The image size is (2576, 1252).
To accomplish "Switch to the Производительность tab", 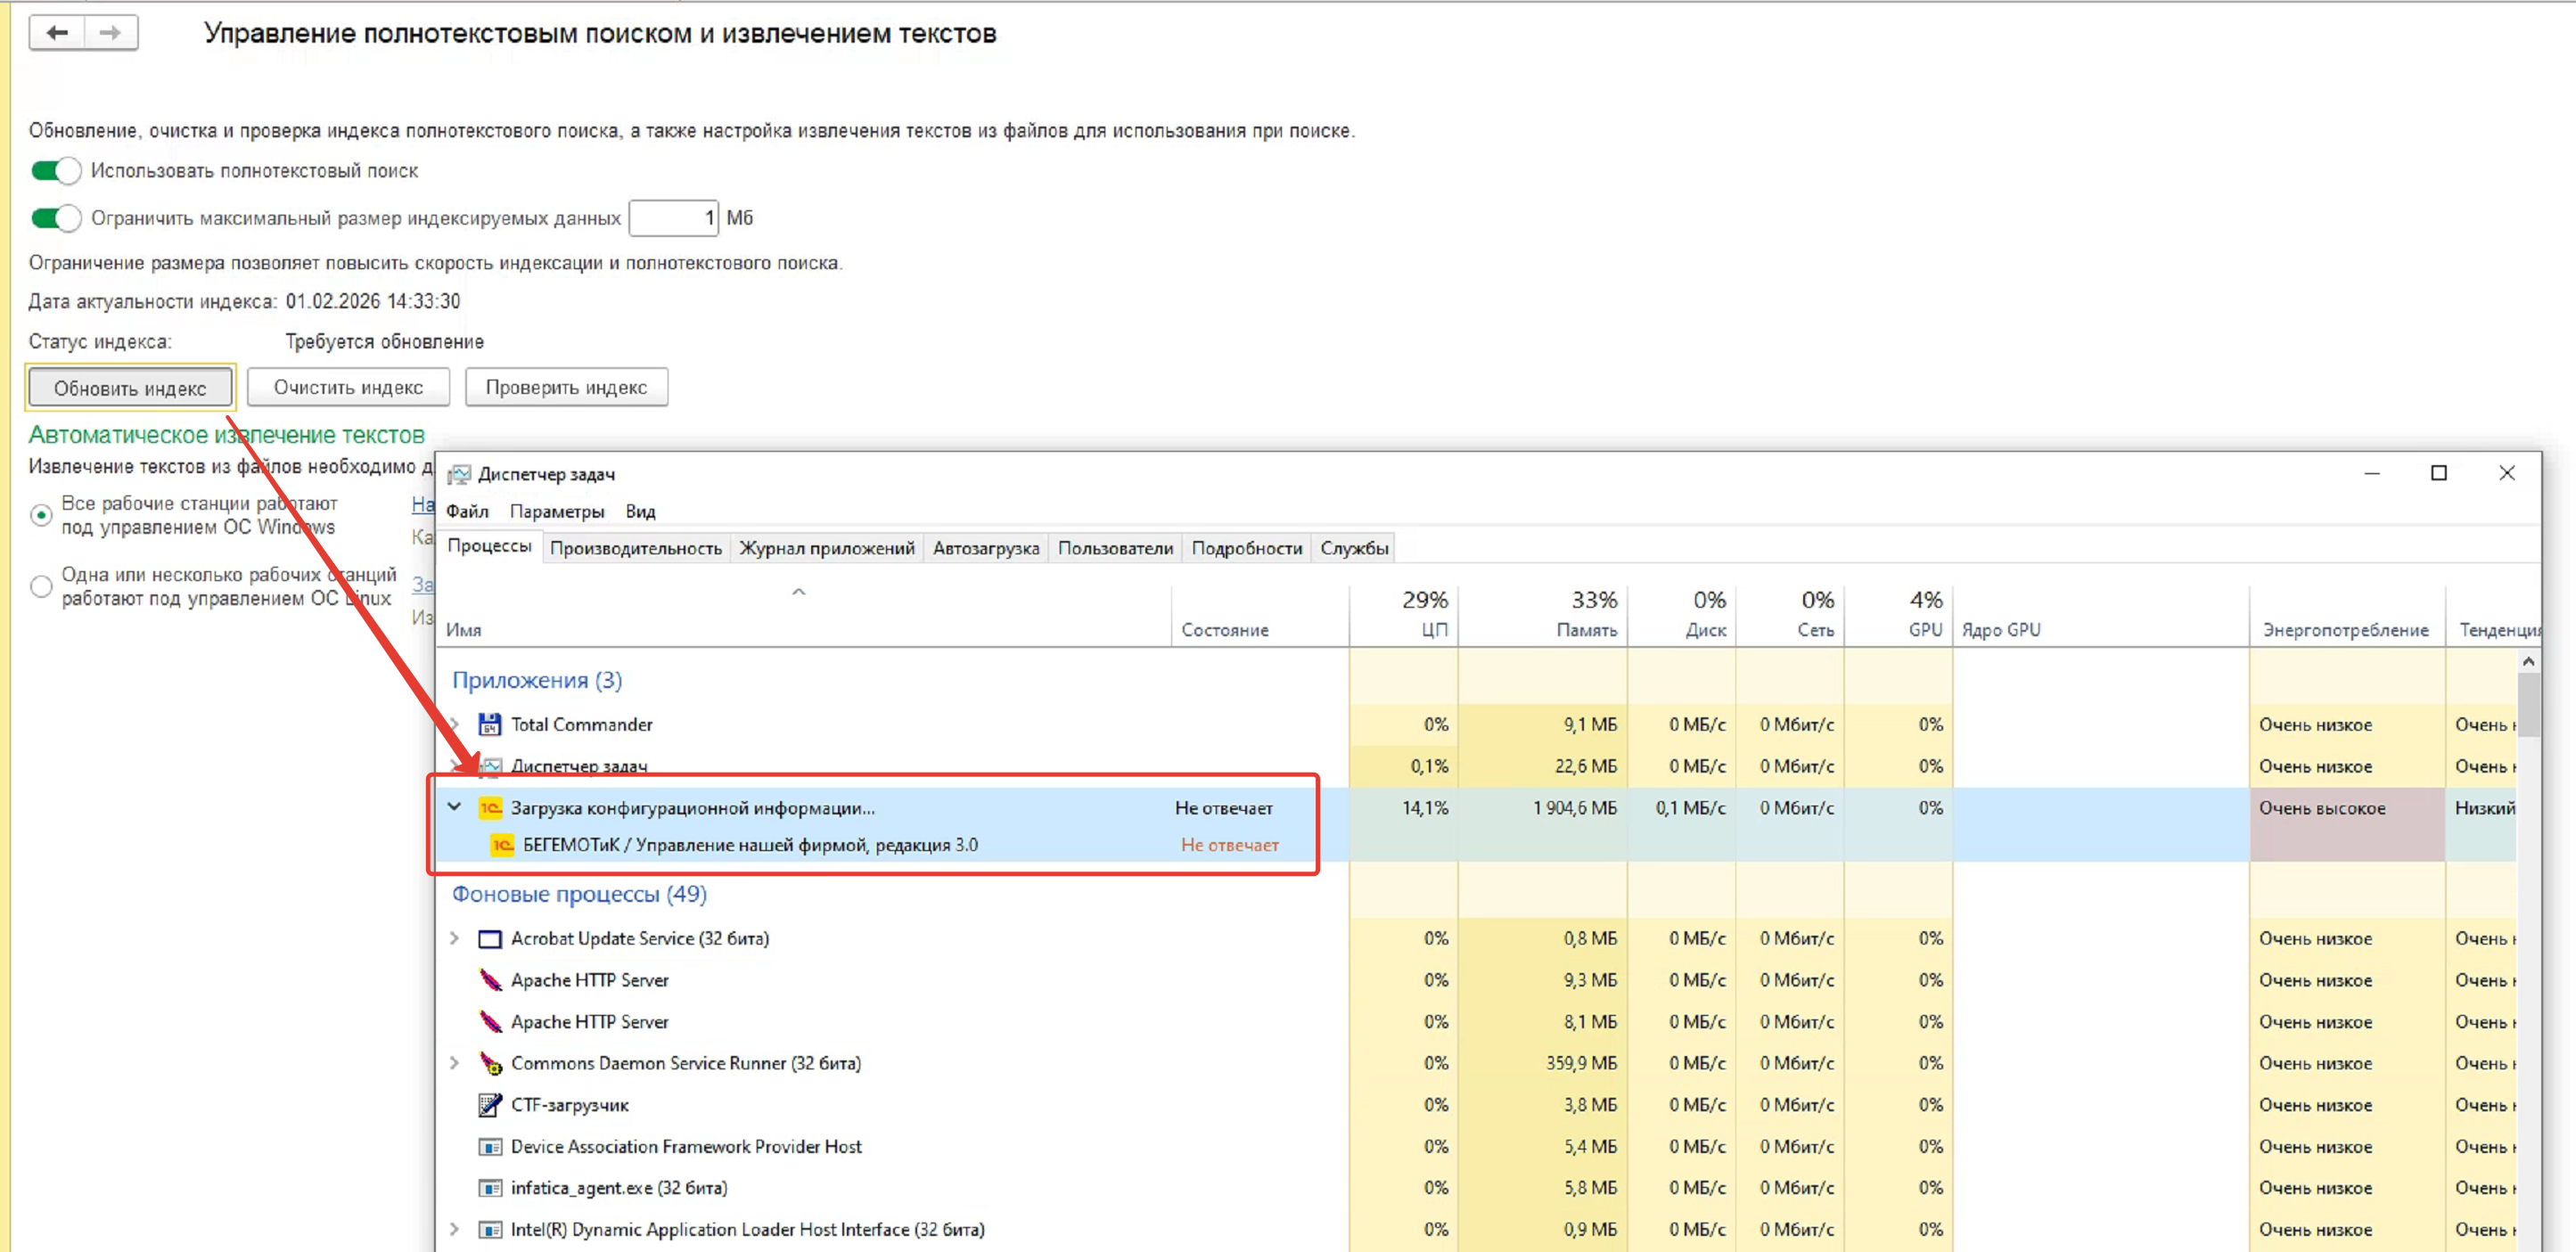I will click(635, 548).
